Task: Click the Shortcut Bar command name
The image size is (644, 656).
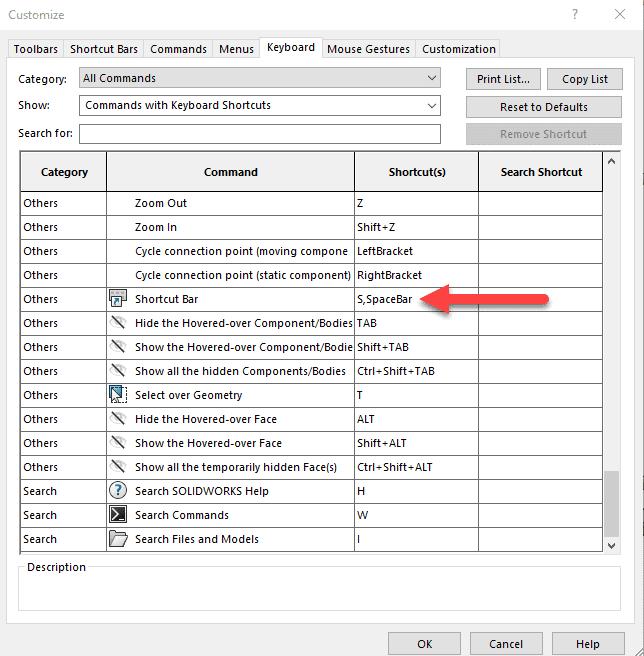Action: pos(167,299)
